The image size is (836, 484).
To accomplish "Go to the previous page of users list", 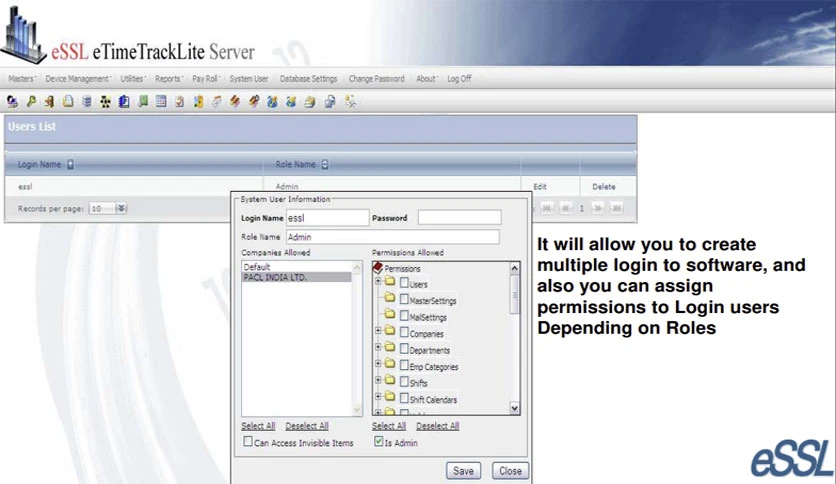I will pos(566,208).
